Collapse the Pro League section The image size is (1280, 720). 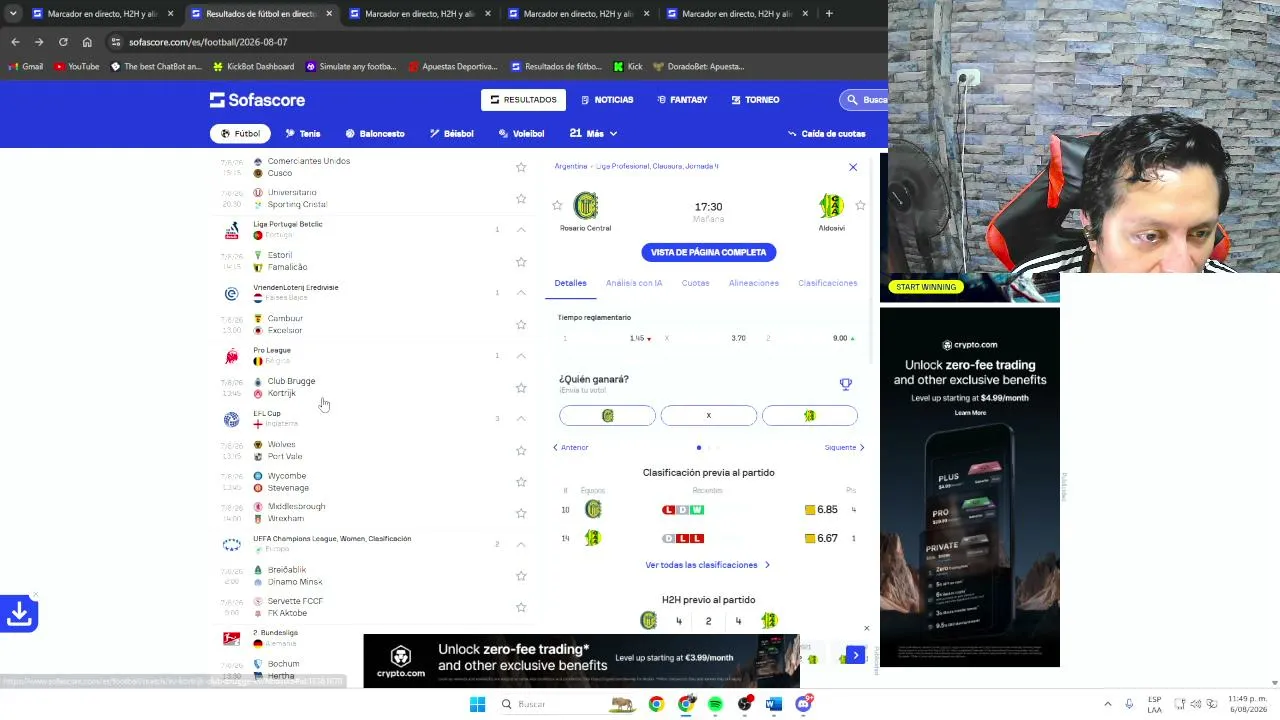[x=521, y=356]
